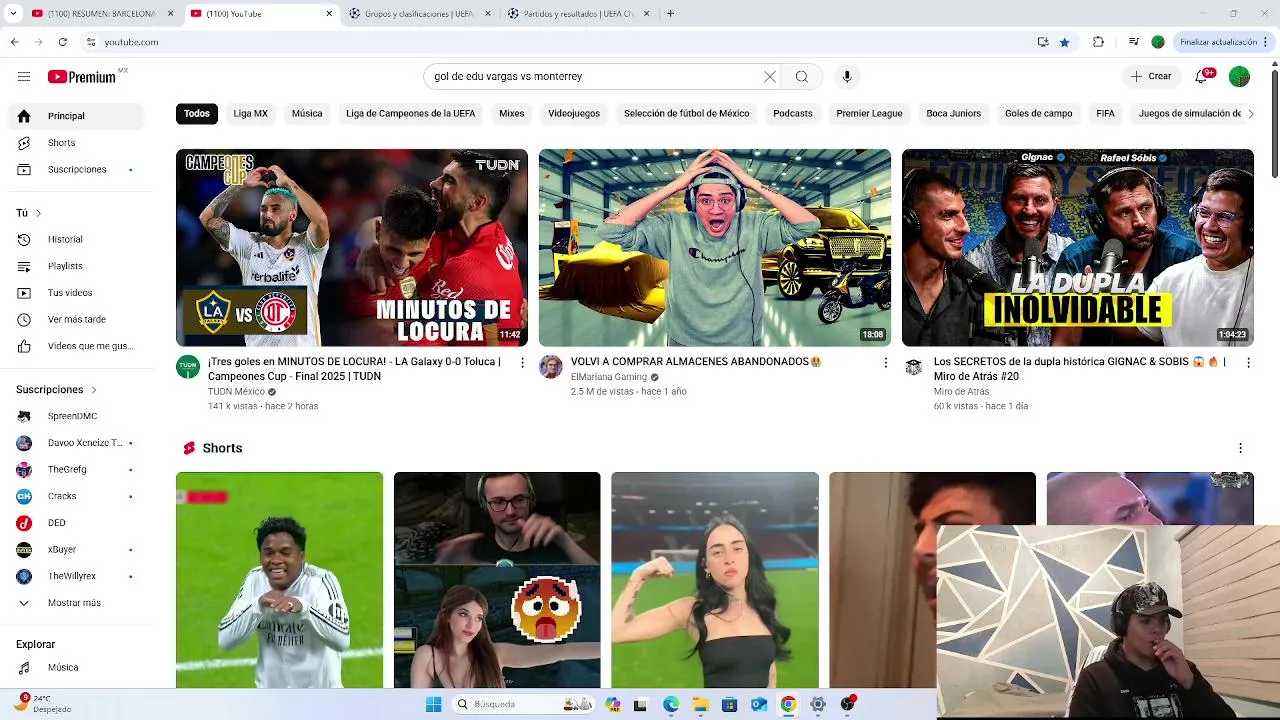Image resolution: width=1280 pixels, height=720 pixels.
Task: Open ALMACENES ABANDONADOS video thumbnail
Action: tap(715, 248)
